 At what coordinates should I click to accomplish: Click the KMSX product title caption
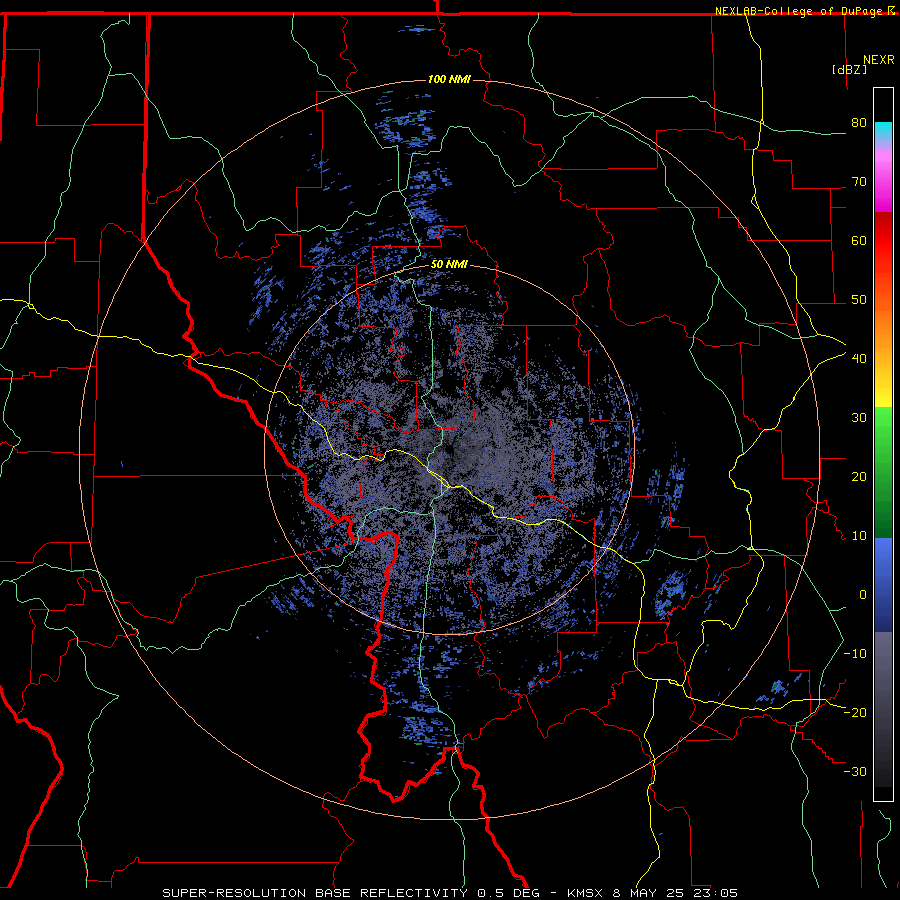click(x=449, y=893)
